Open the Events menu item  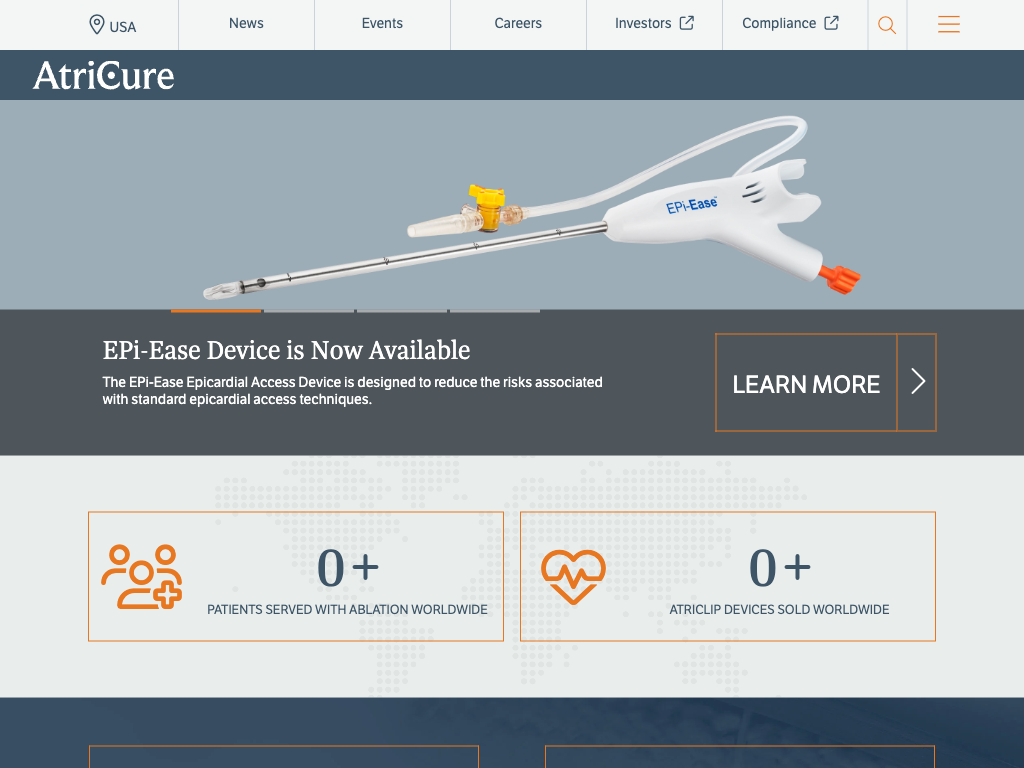coord(382,24)
